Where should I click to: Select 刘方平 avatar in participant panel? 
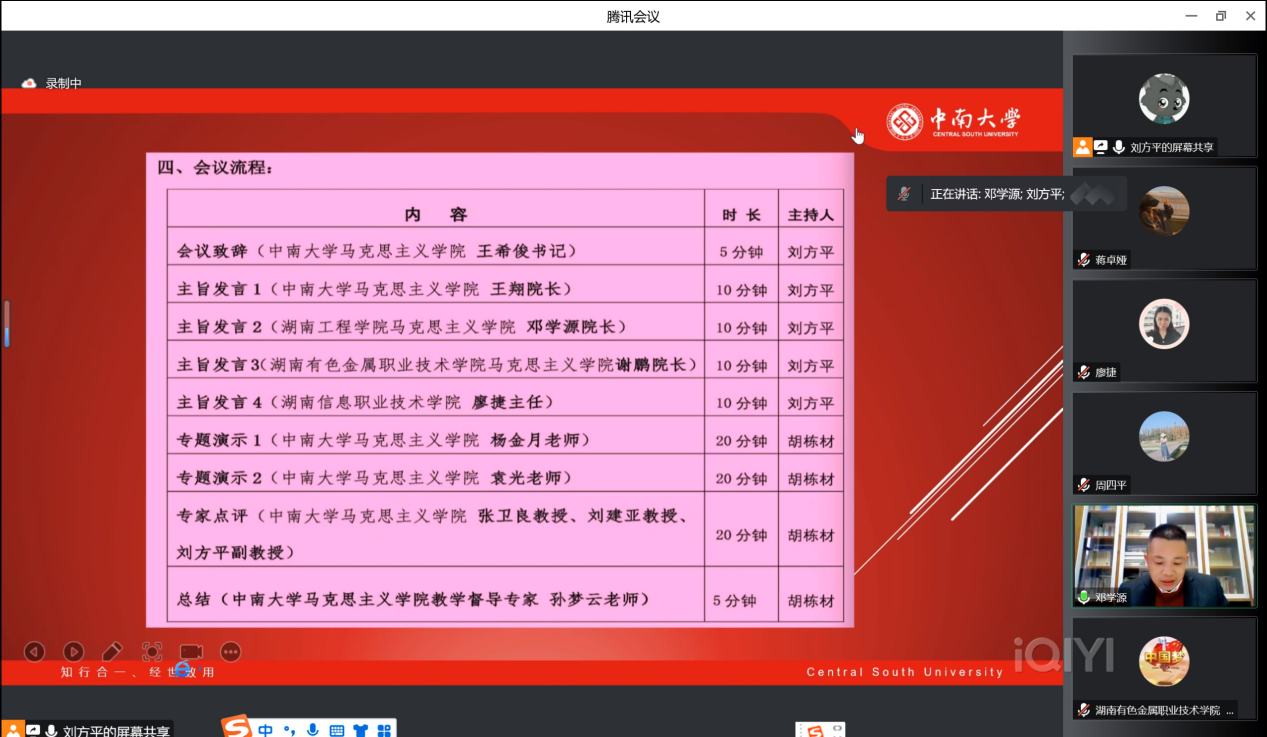tap(1163, 98)
